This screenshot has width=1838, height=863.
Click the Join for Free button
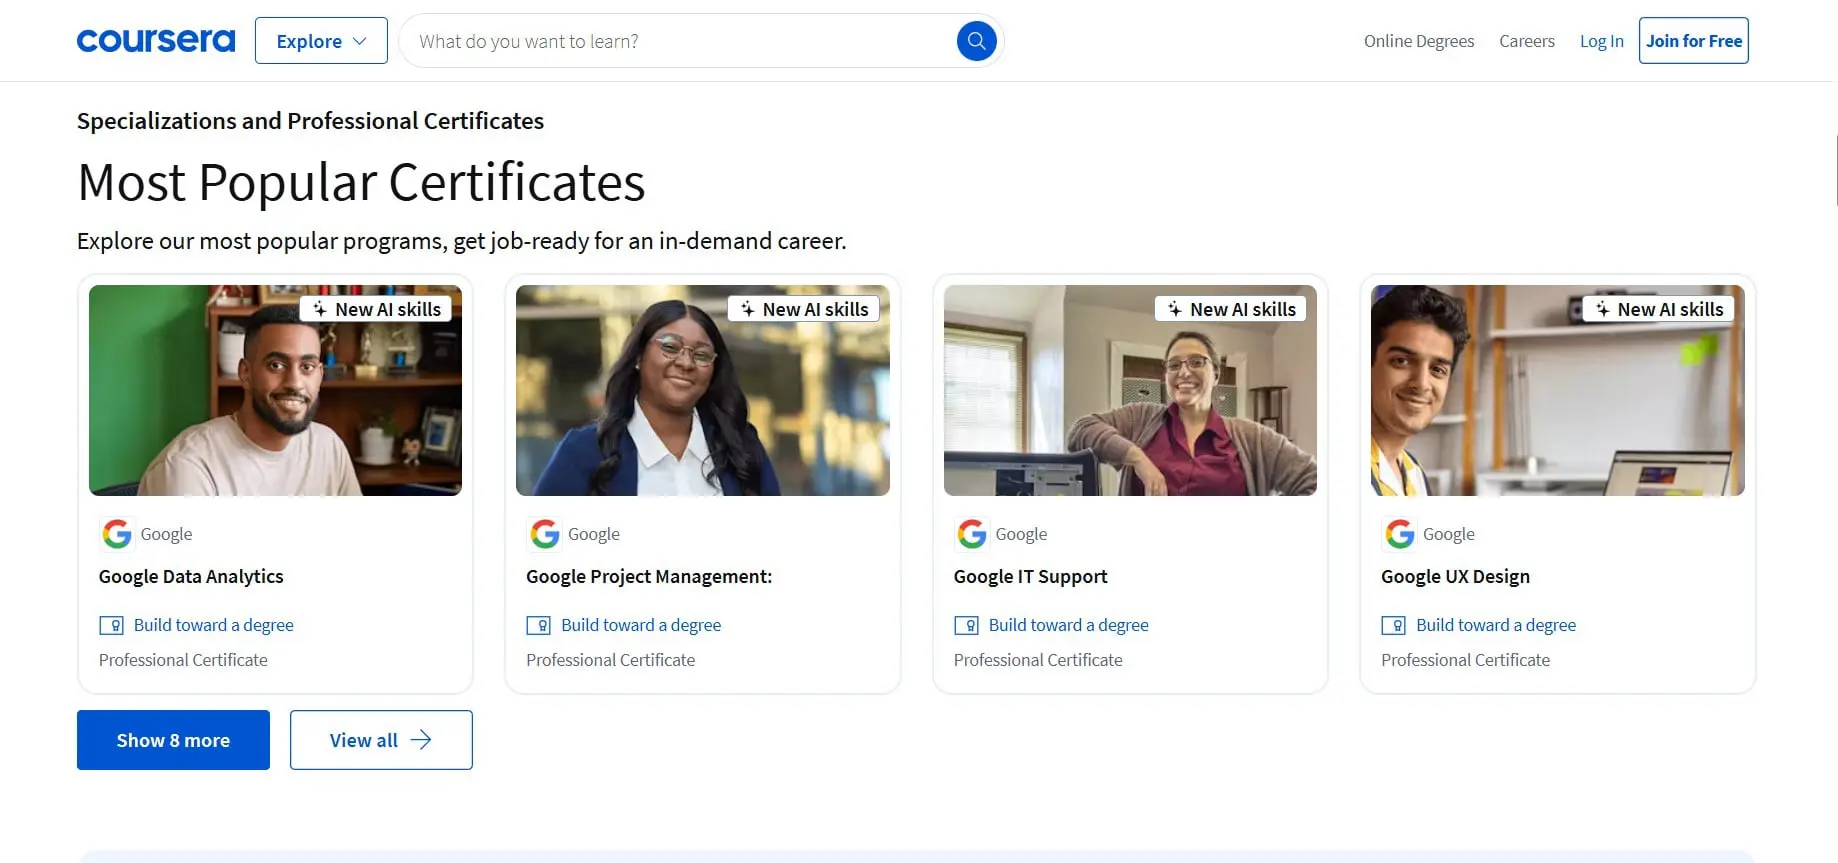click(x=1694, y=41)
